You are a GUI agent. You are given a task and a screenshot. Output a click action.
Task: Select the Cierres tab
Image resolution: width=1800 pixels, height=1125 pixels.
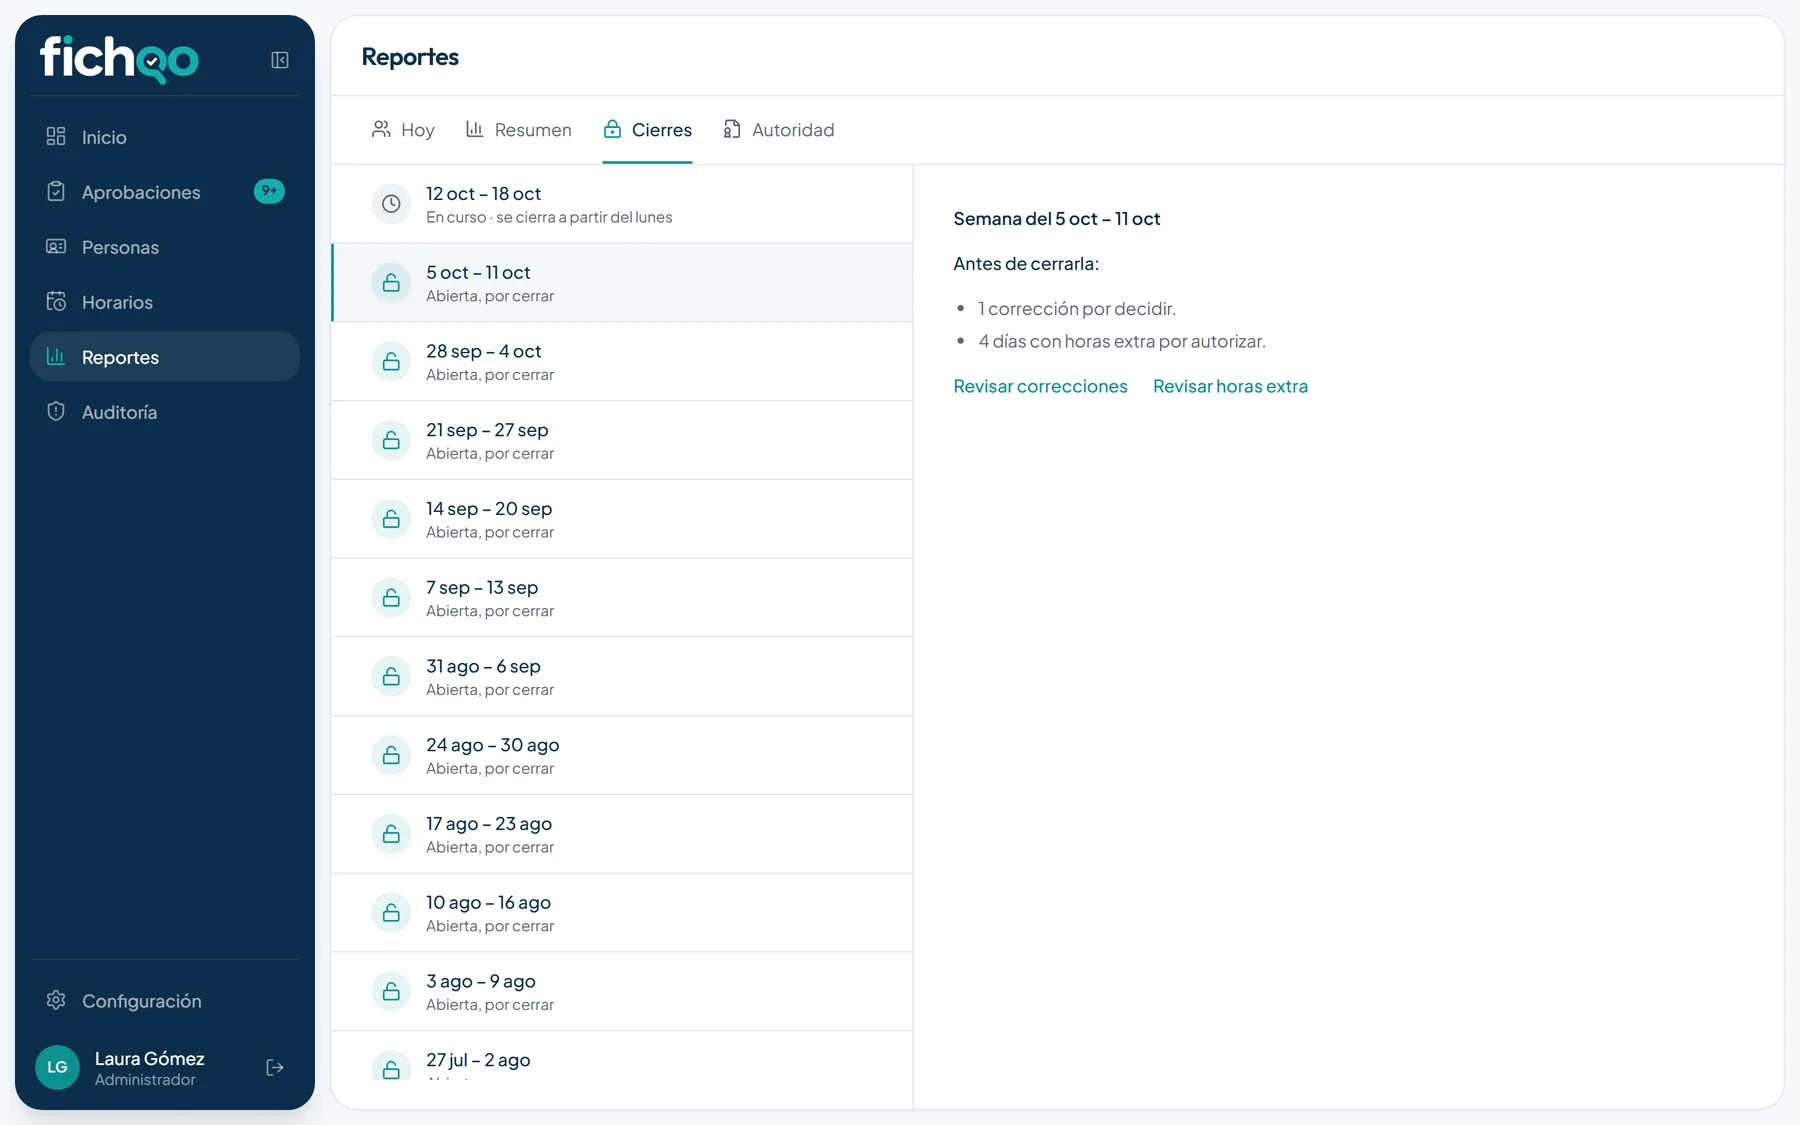coord(647,130)
